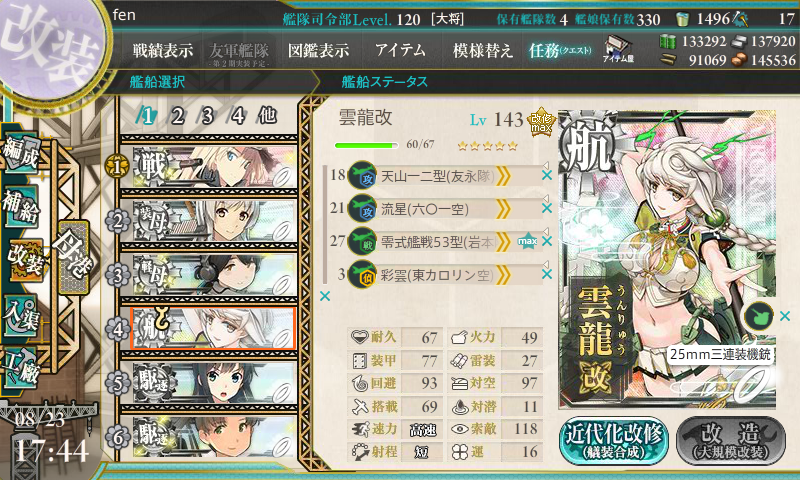Screen dimensions: 800x480
Task: Clear all equipment with lower-left X
Action: point(324,296)
